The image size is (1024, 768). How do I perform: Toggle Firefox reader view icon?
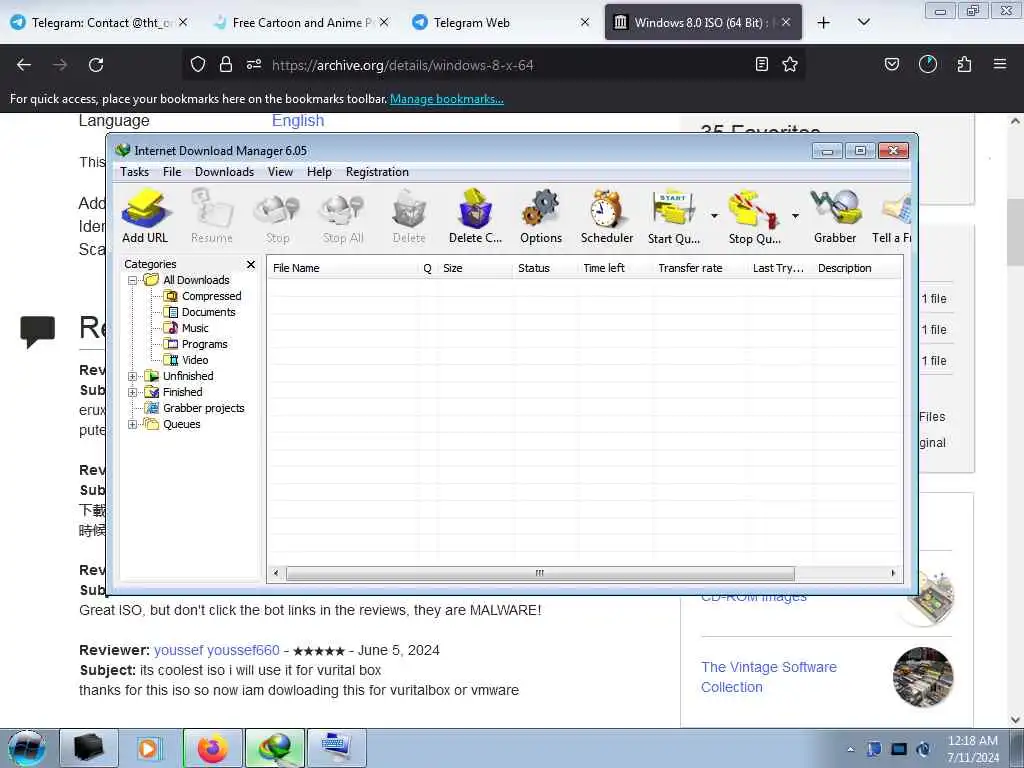tap(761, 64)
